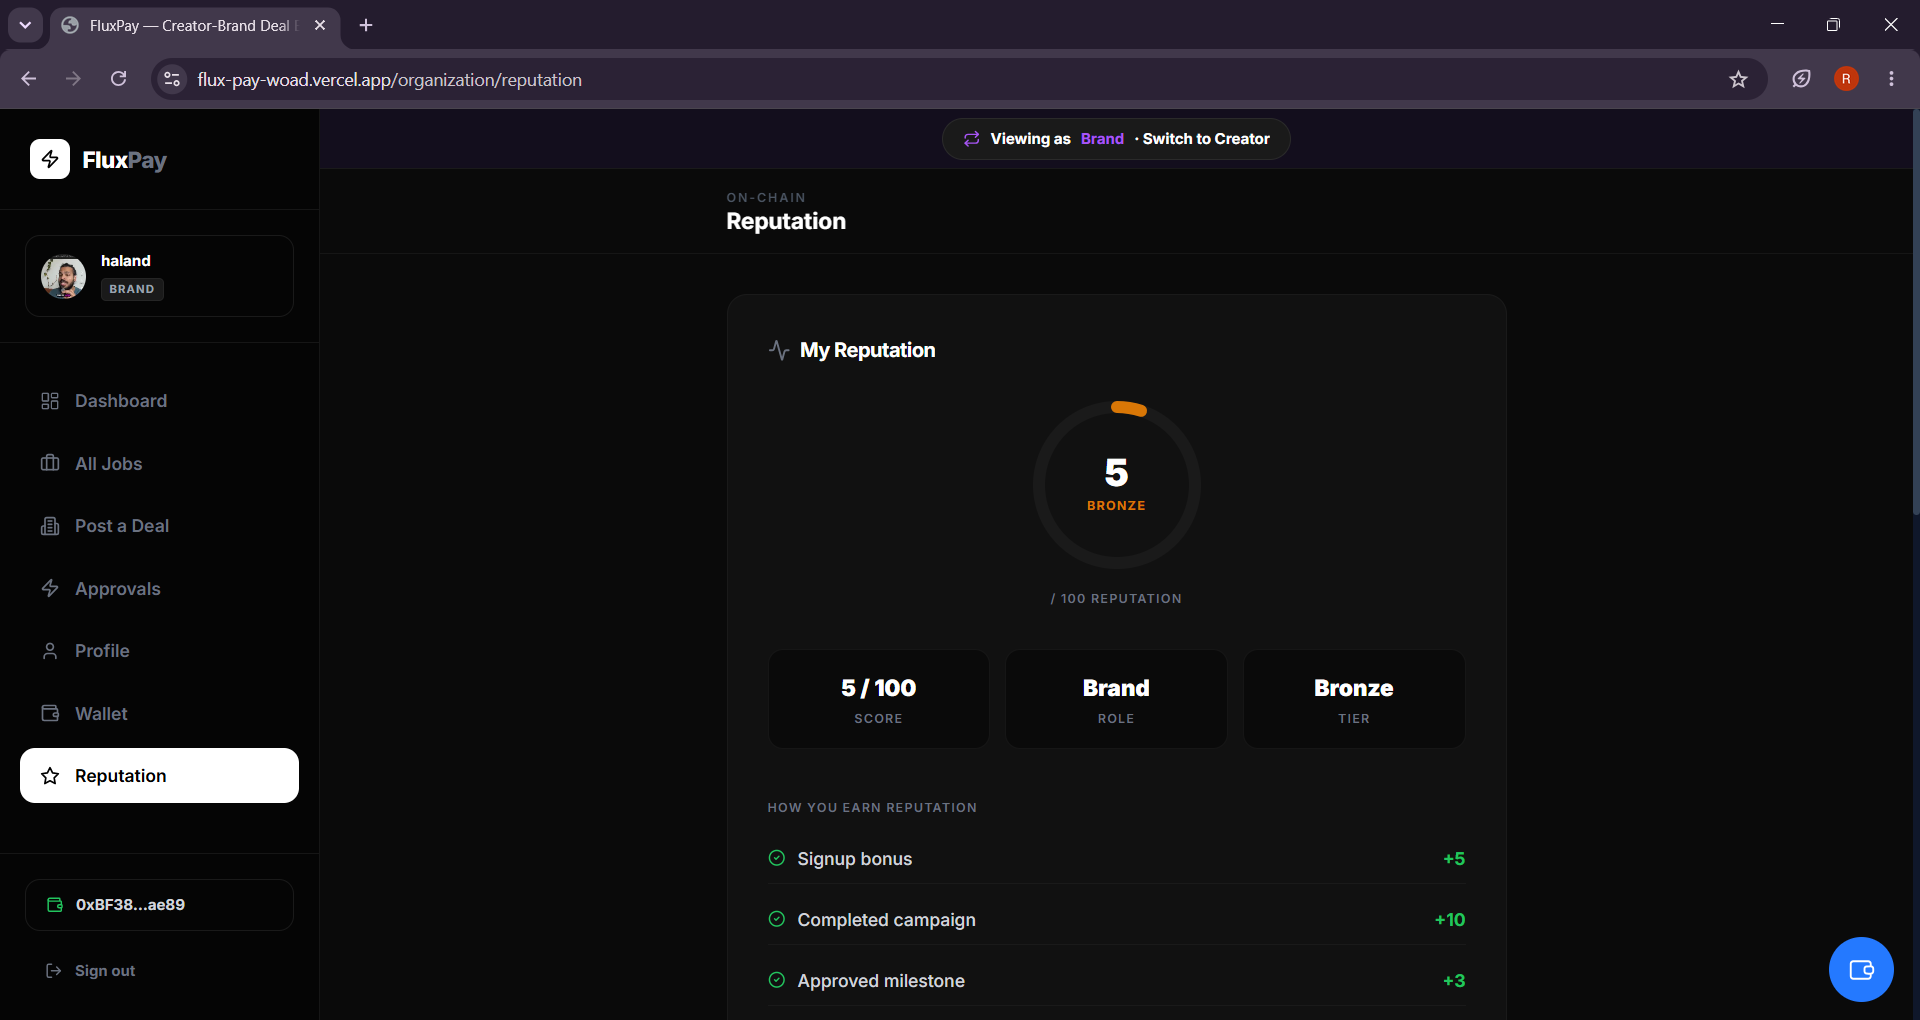
Task: Click the +5 value for Signup bonus
Action: [x=1454, y=859]
